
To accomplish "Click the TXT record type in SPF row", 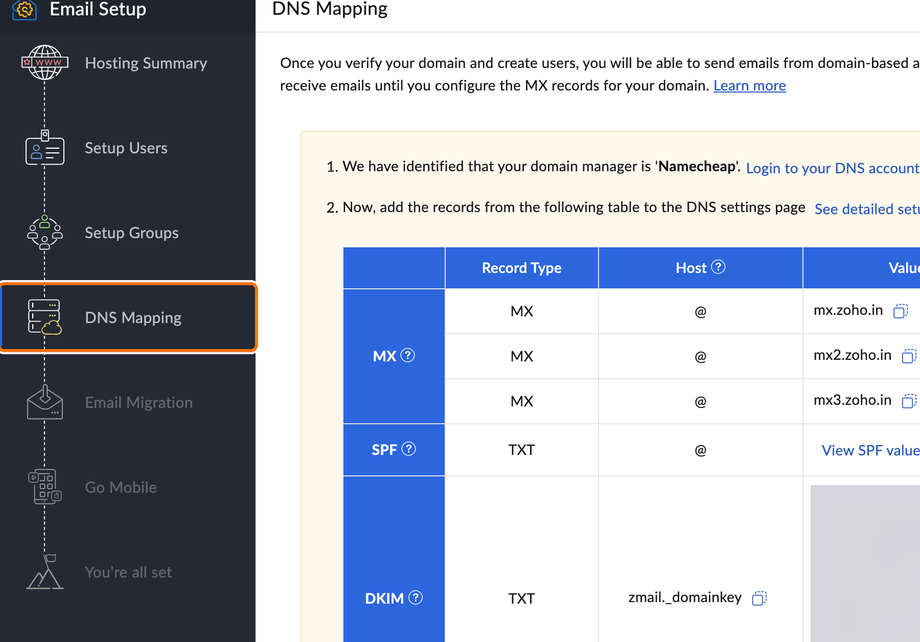I will (x=521, y=450).
